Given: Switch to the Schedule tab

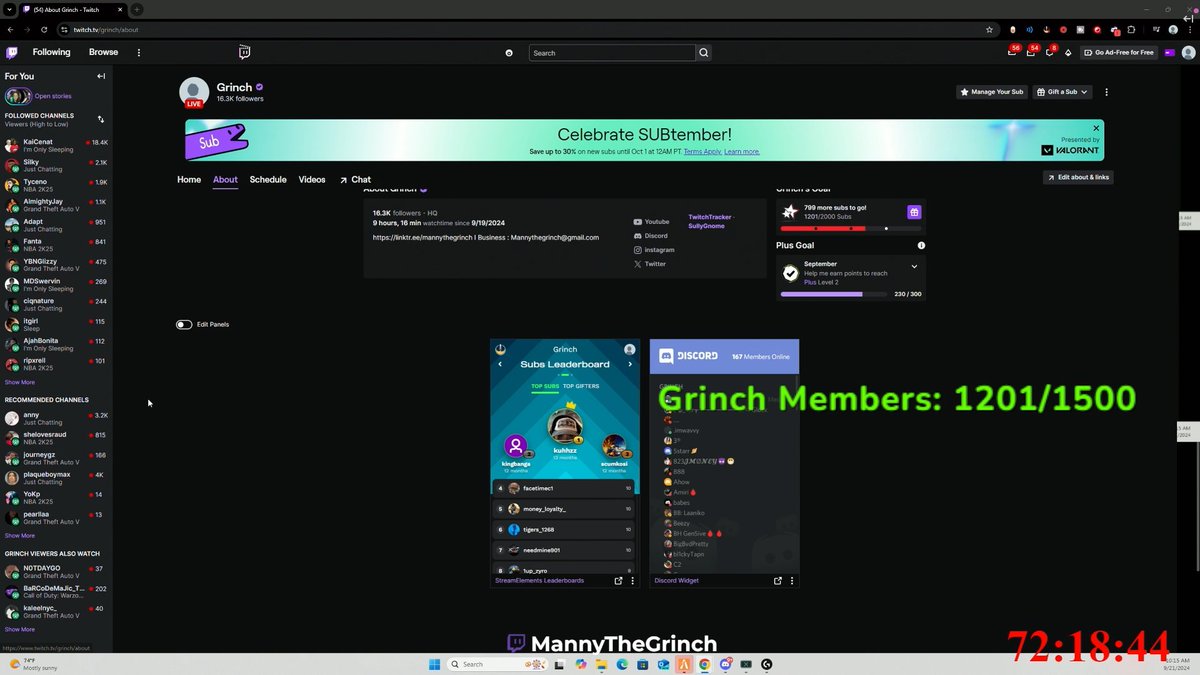Looking at the screenshot, I should (x=268, y=180).
